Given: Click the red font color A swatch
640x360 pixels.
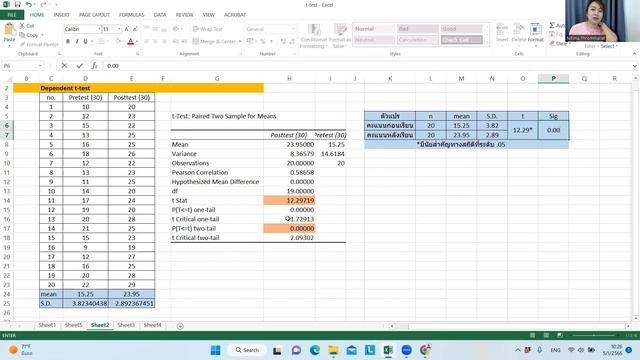Looking at the screenshot, I should 131,41.
